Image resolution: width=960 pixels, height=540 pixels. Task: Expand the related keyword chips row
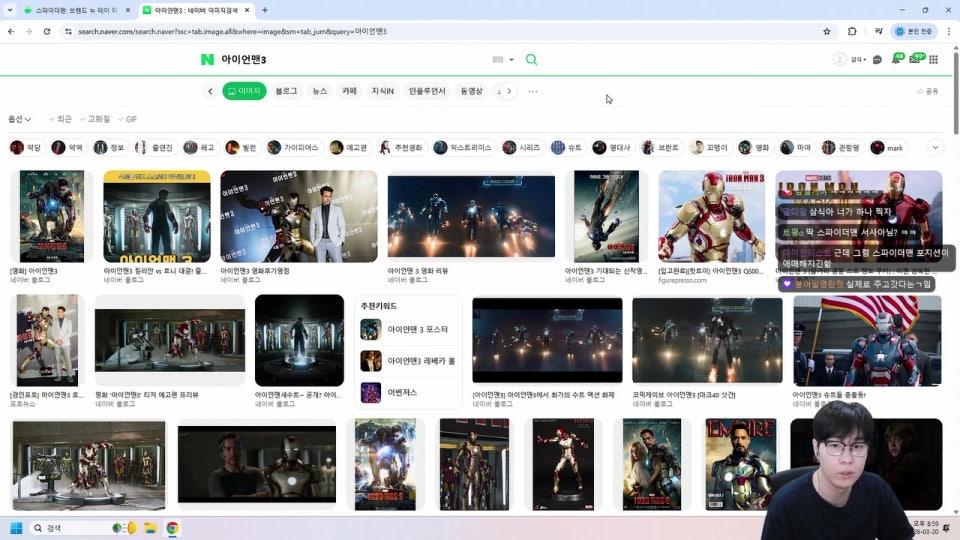tap(936, 147)
